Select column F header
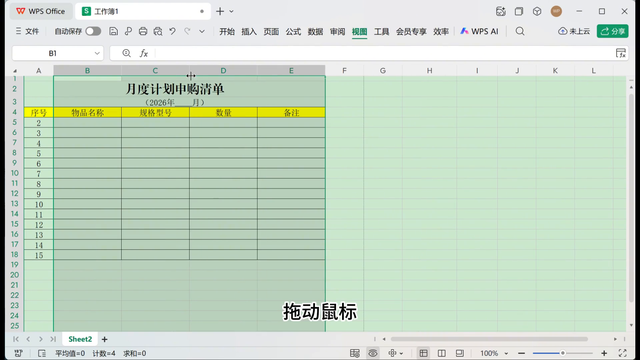Image resolution: width=640 pixels, height=360 pixels. (344, 71)
